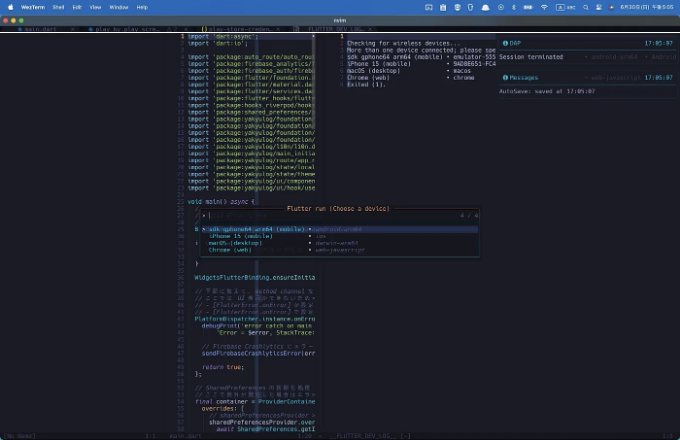The height and width of the screenshot is (440, 680).
Task: Click the __FLUTTER_DEV_LOG__ statusline label
Action: 363,436
